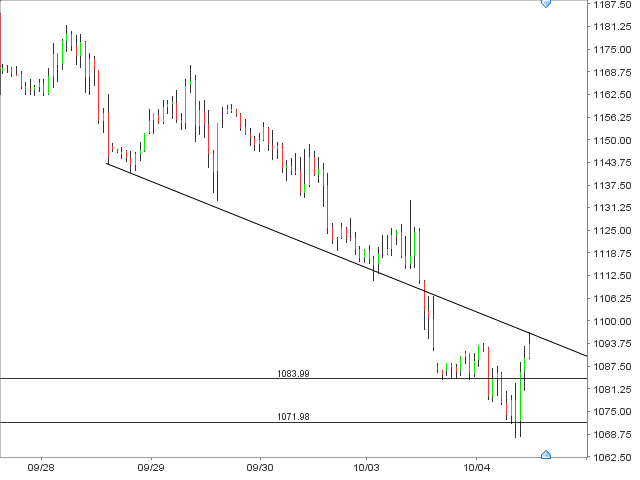Image resolution: width=640 pixels, height=480 pixels.
Task: Click the 1112.50 price axis label
Action: click(x=612, y=276)
